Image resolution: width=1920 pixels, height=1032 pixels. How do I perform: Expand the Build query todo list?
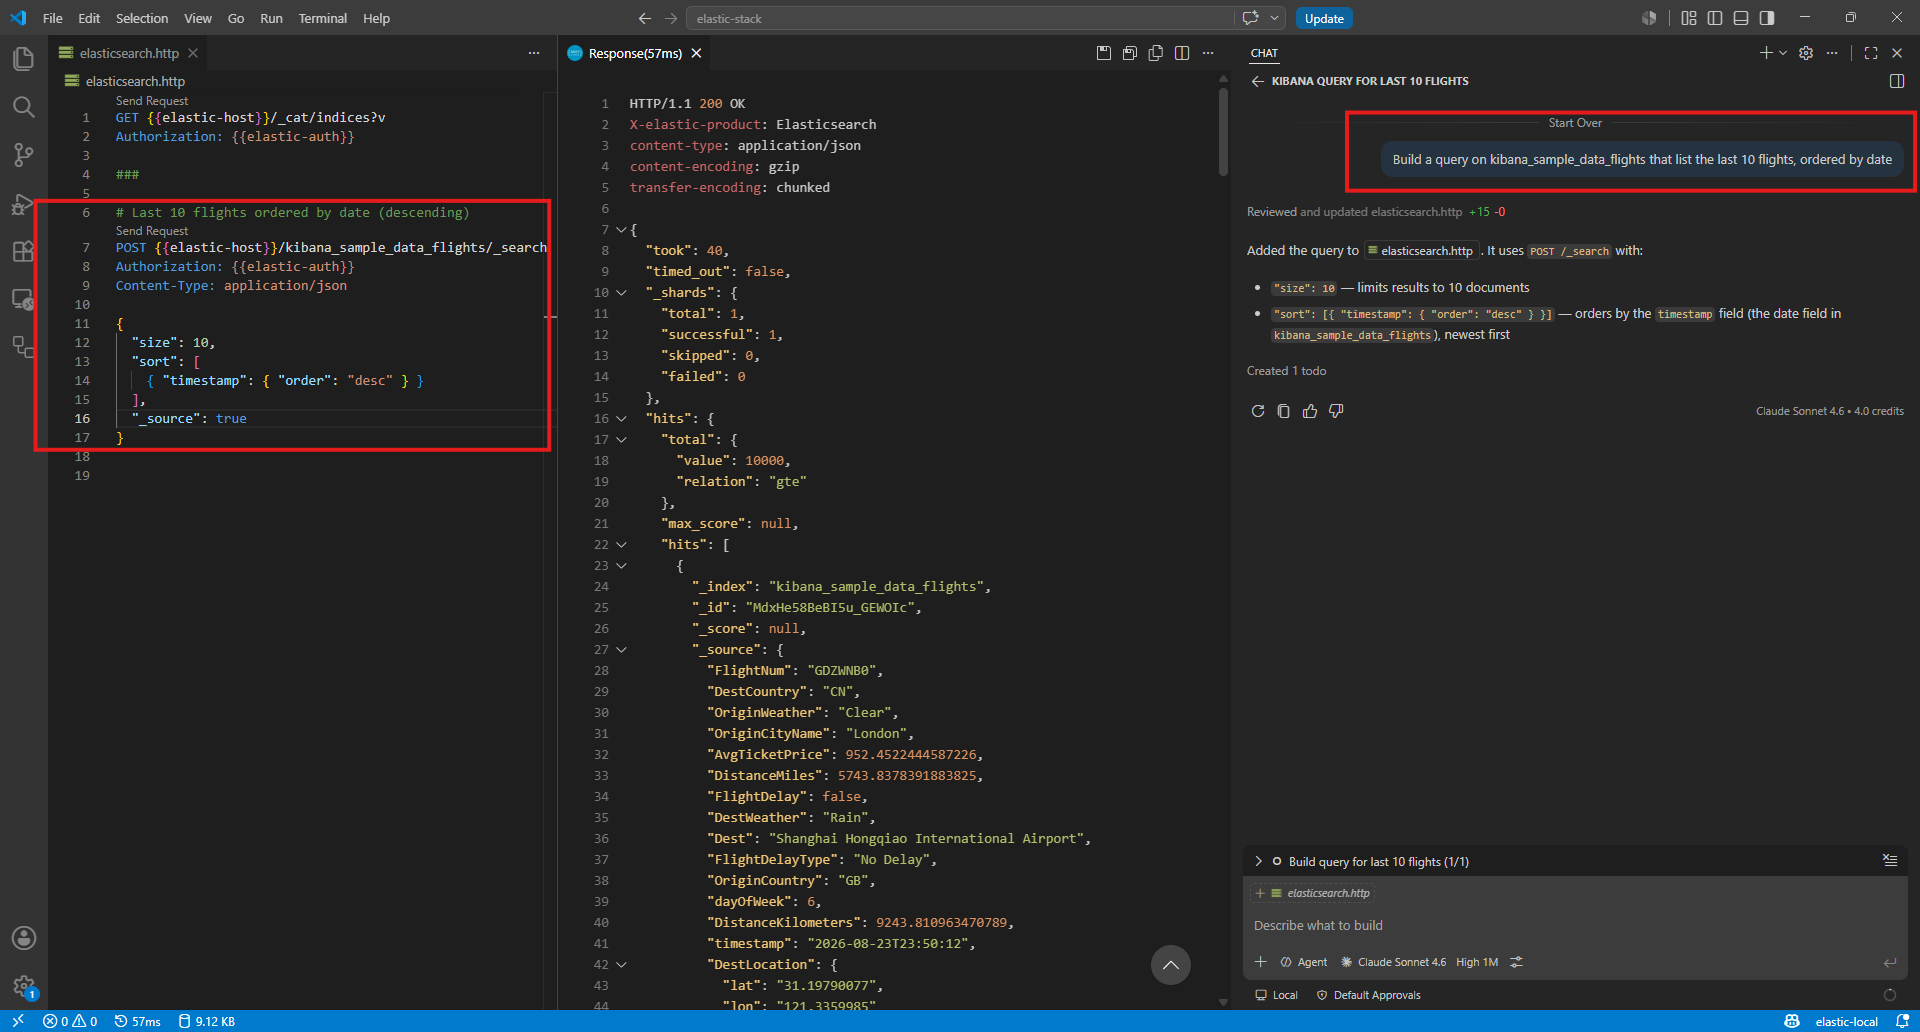pos(1258,861)
